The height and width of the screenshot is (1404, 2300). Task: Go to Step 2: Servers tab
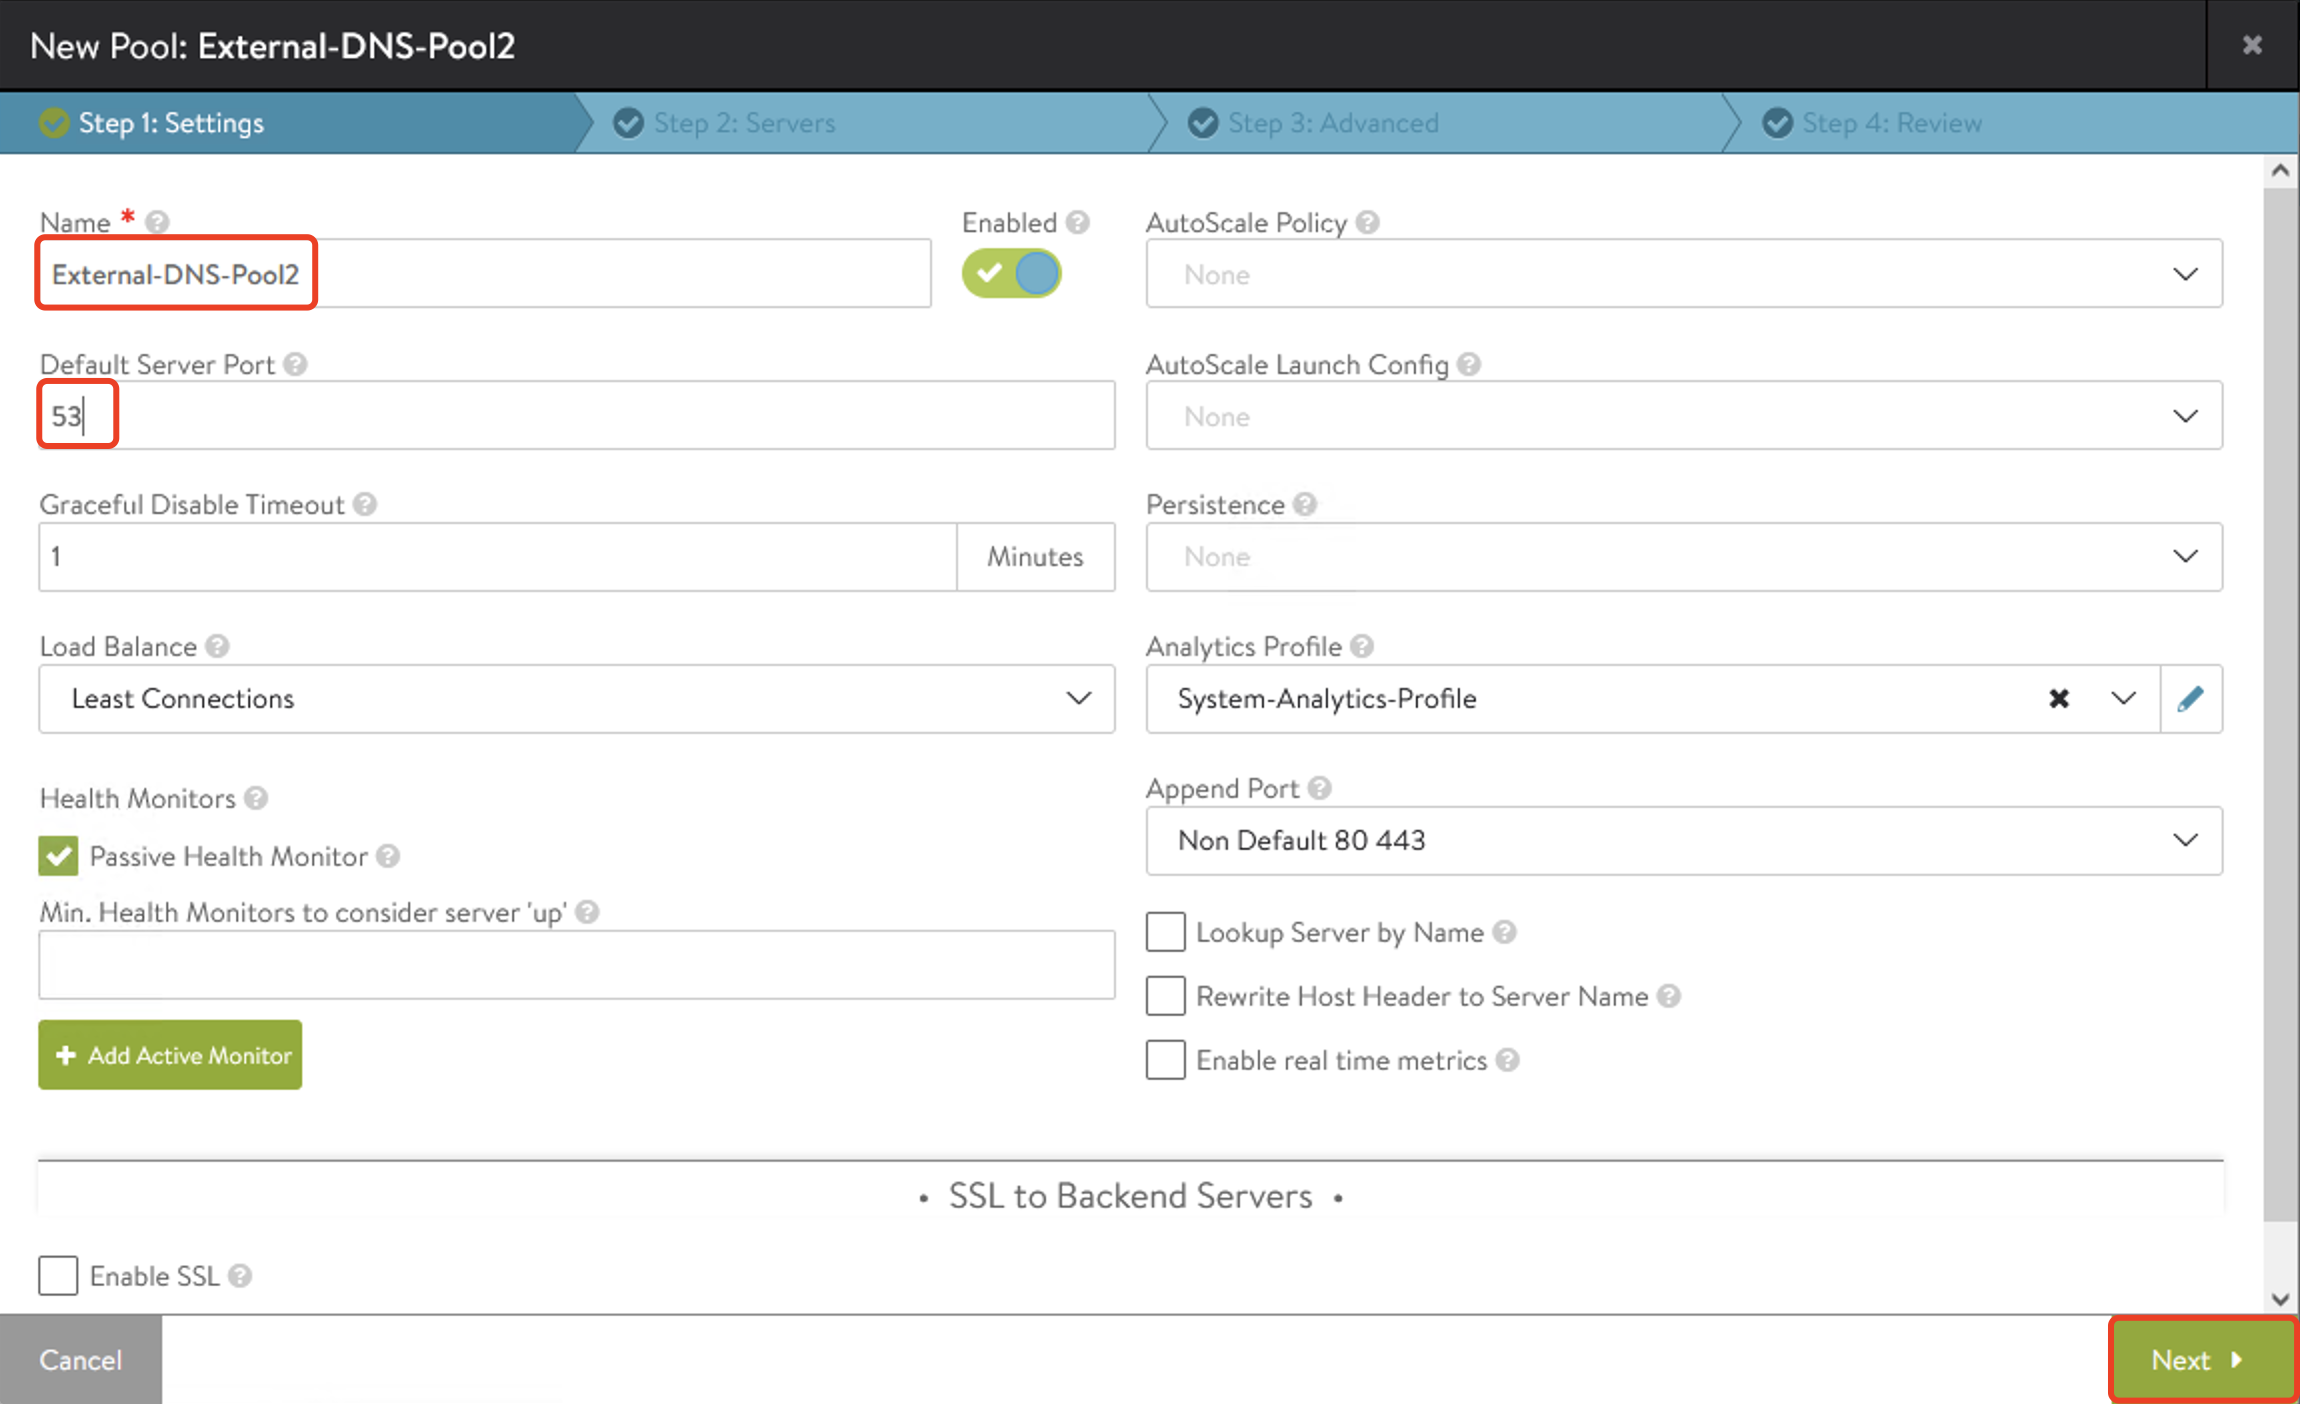pos(744,123)
